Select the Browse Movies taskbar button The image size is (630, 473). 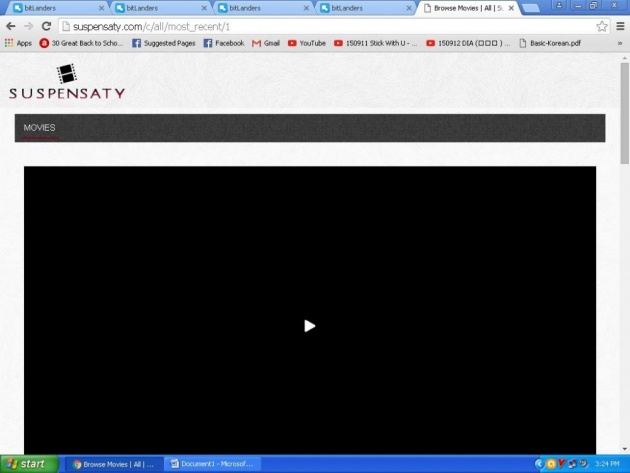coord(113,464)
